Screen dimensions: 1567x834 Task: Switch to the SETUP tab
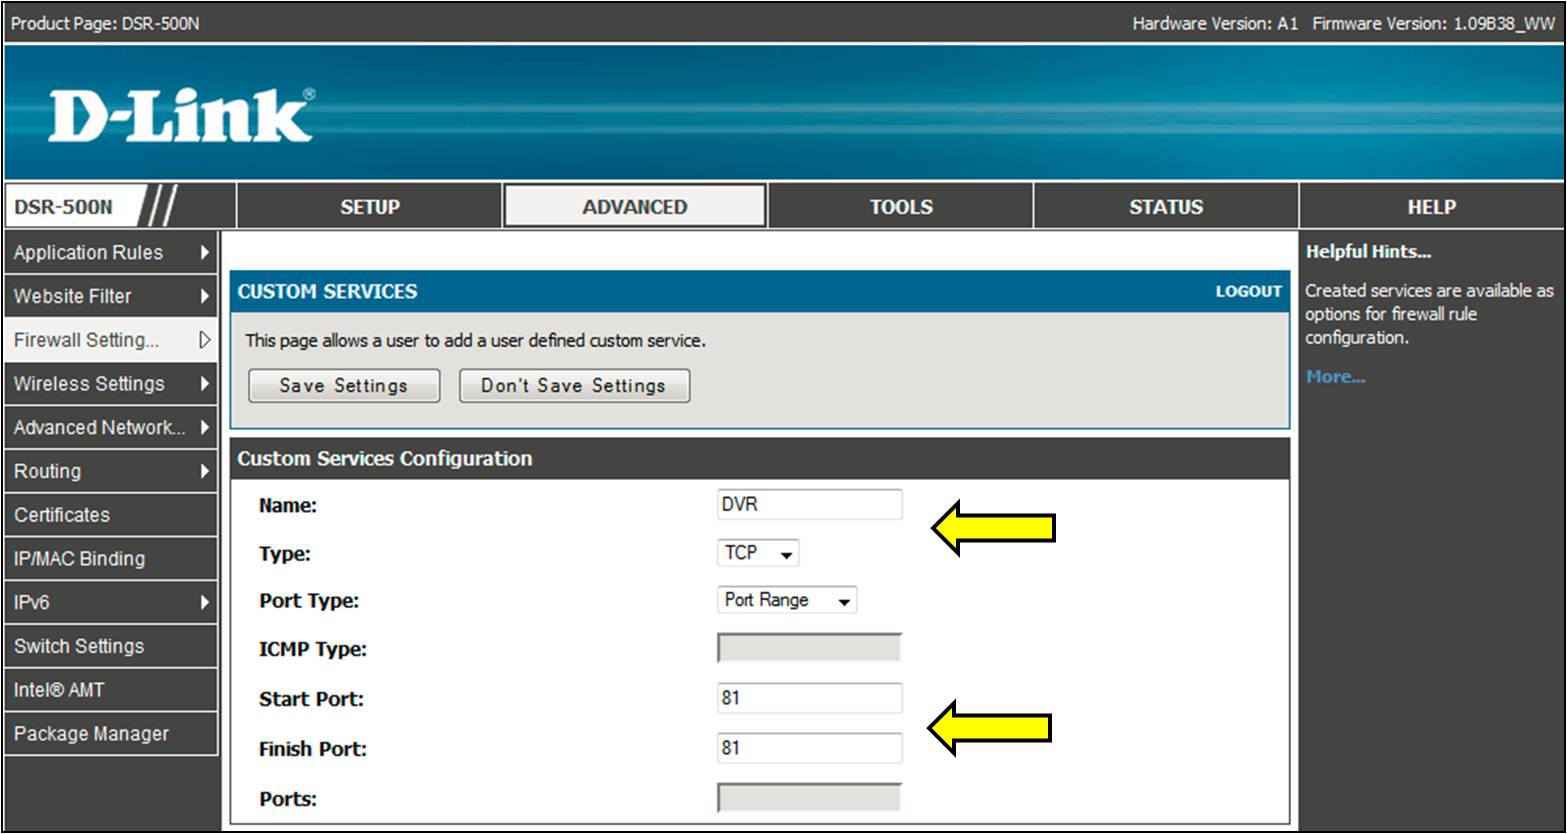coord(369,207)
